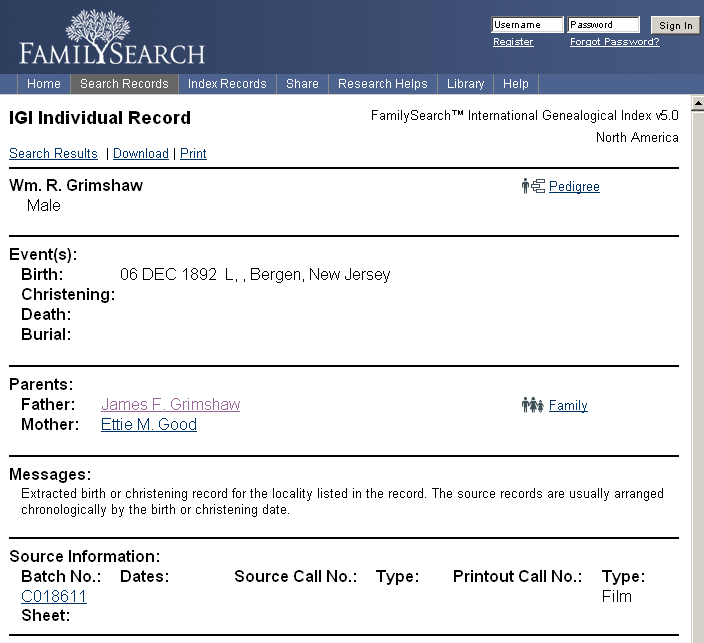This screenshot has height=643, width=704.
Task: Open batch number C018611 link
Action: point(54,597)
